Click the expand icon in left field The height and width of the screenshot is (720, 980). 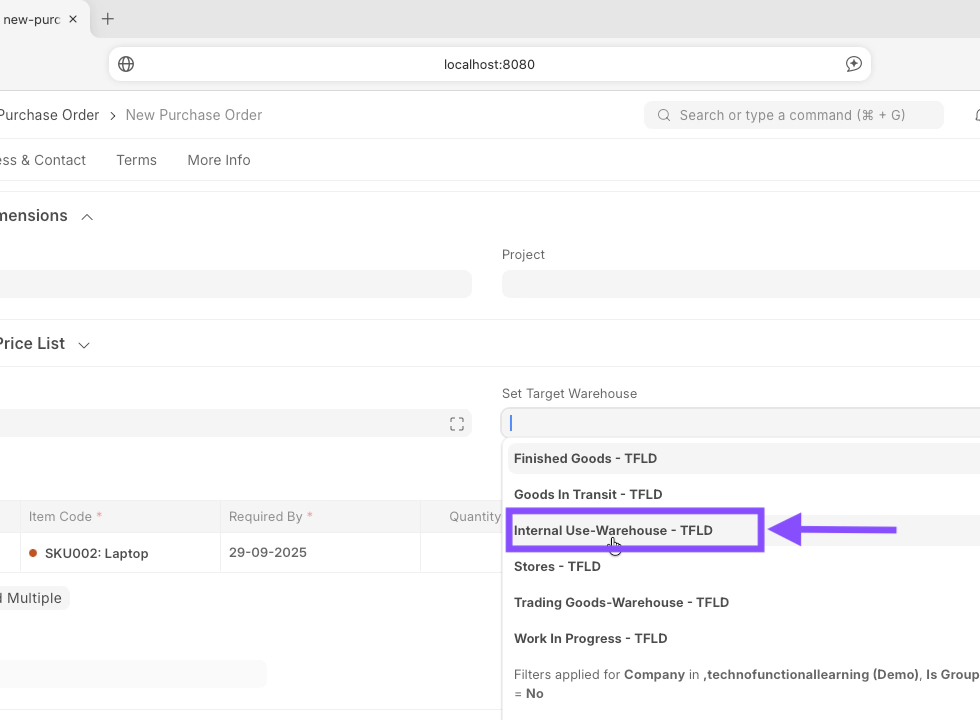point(456,424)
